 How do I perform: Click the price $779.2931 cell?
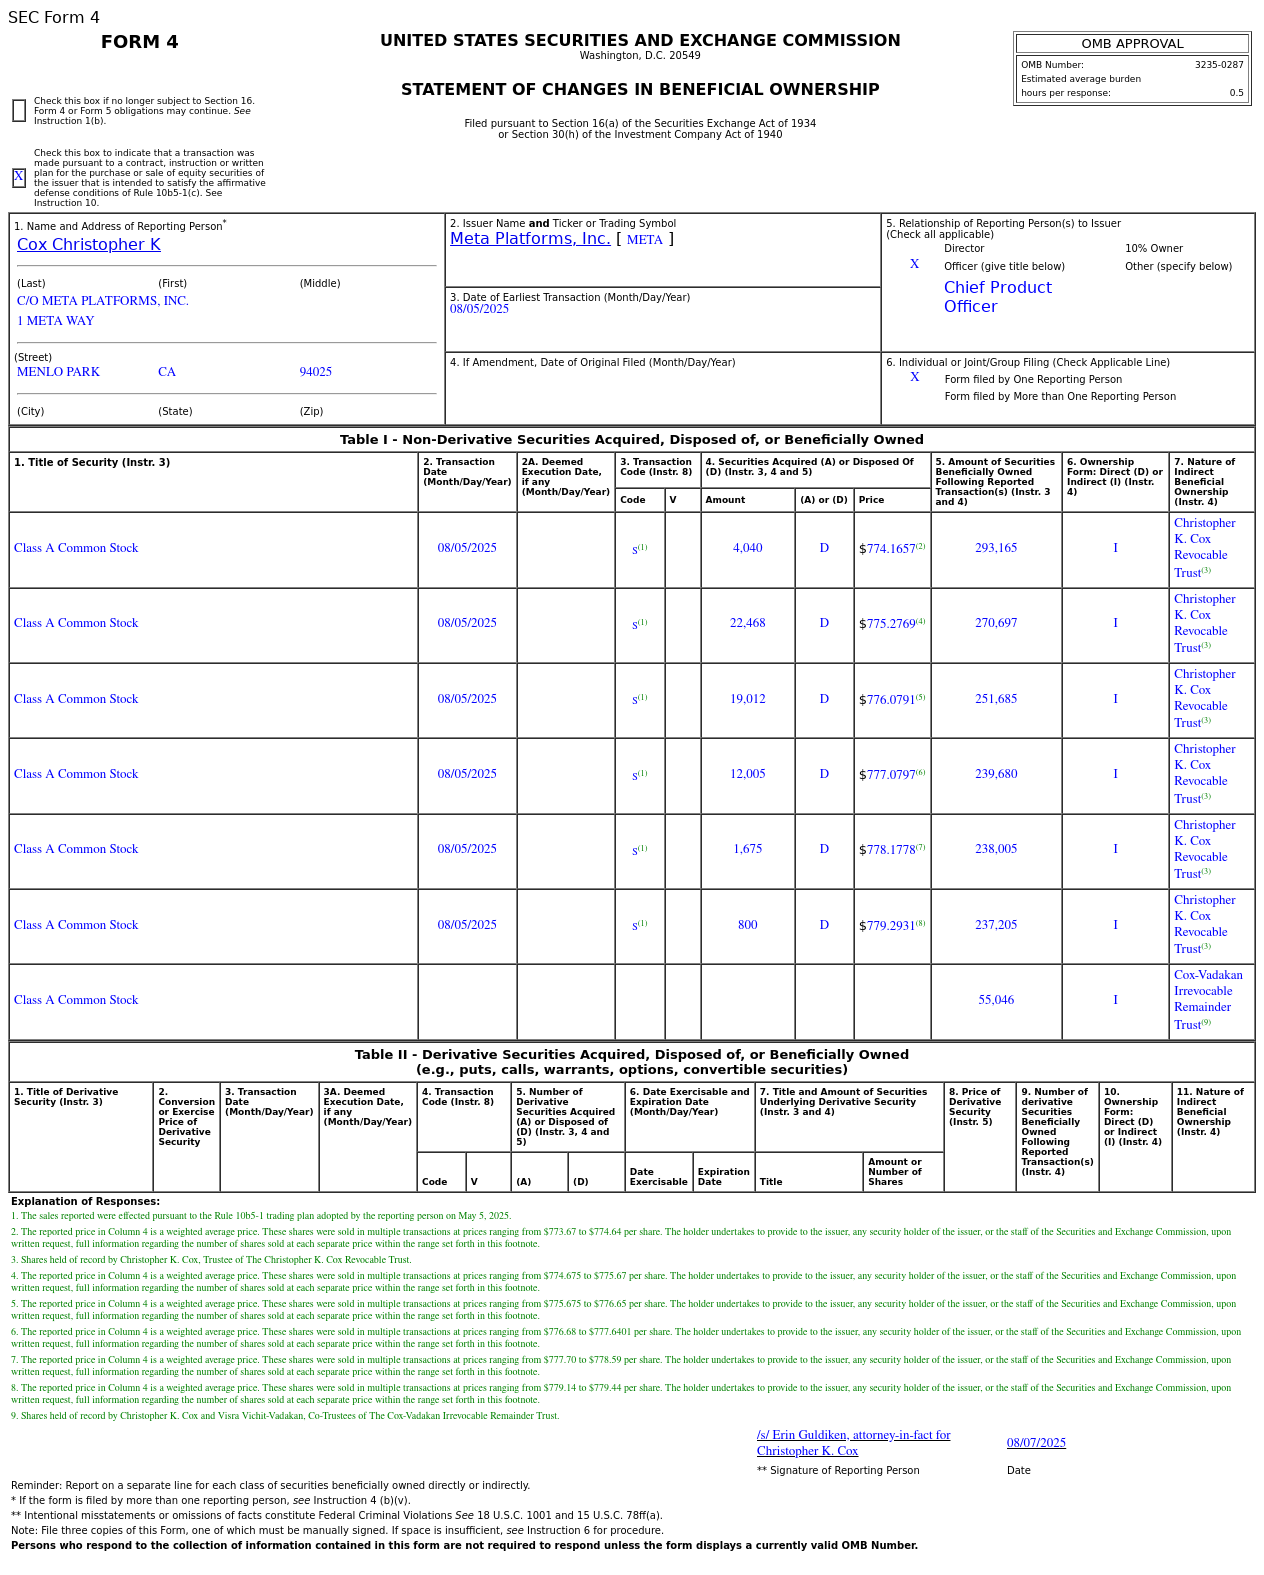point(892,925)
